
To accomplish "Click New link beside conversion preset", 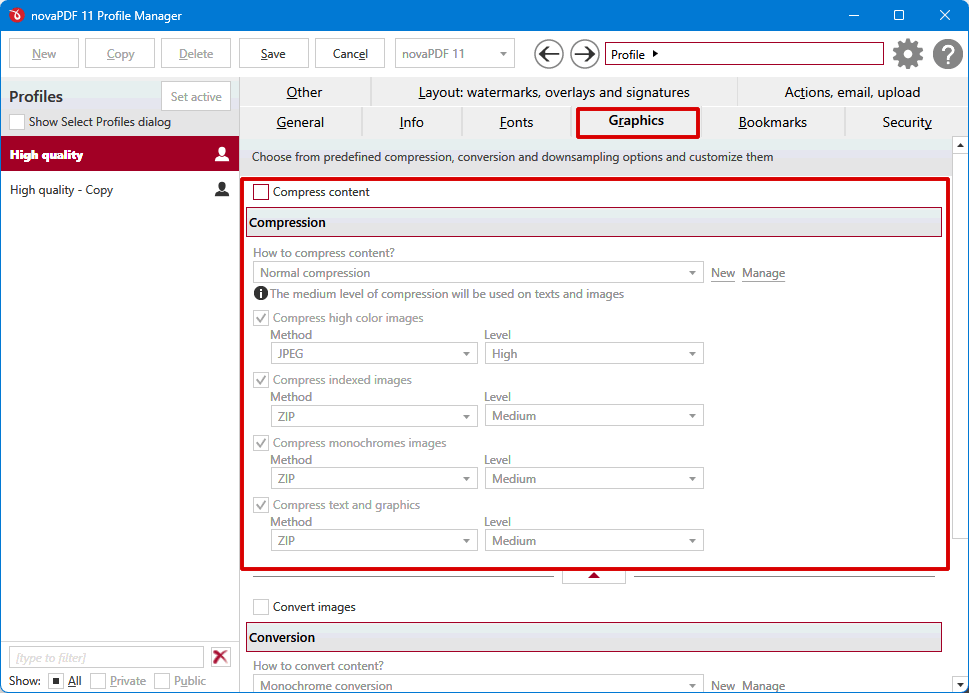I will coord(722,685).
